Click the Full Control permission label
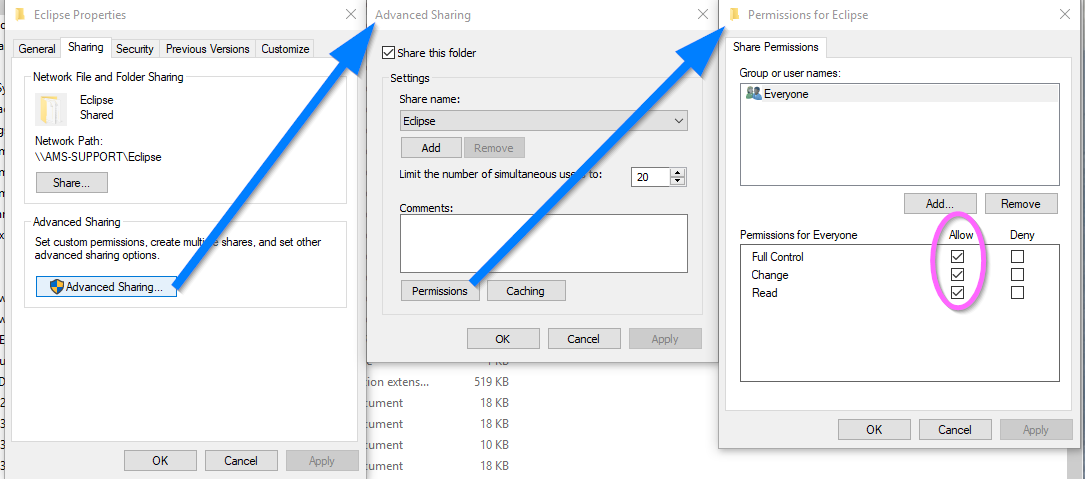 [778, 257]
